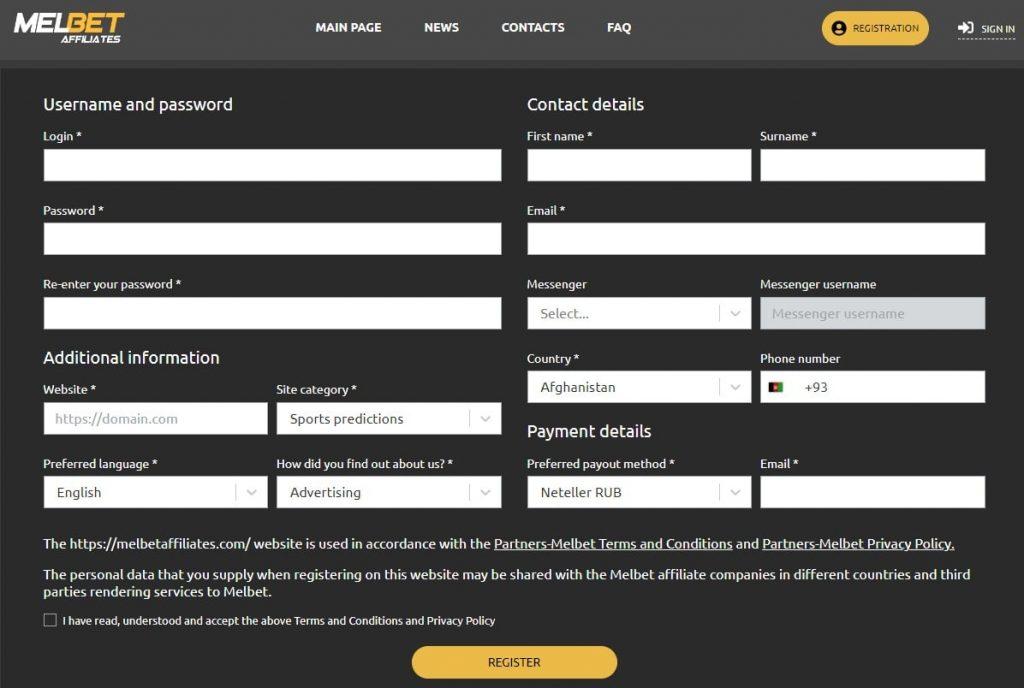Open the Partners-Melbet Privacy Policy link
The width and height of the screenshot is (1024, 688).
click(x=857, y=544)
